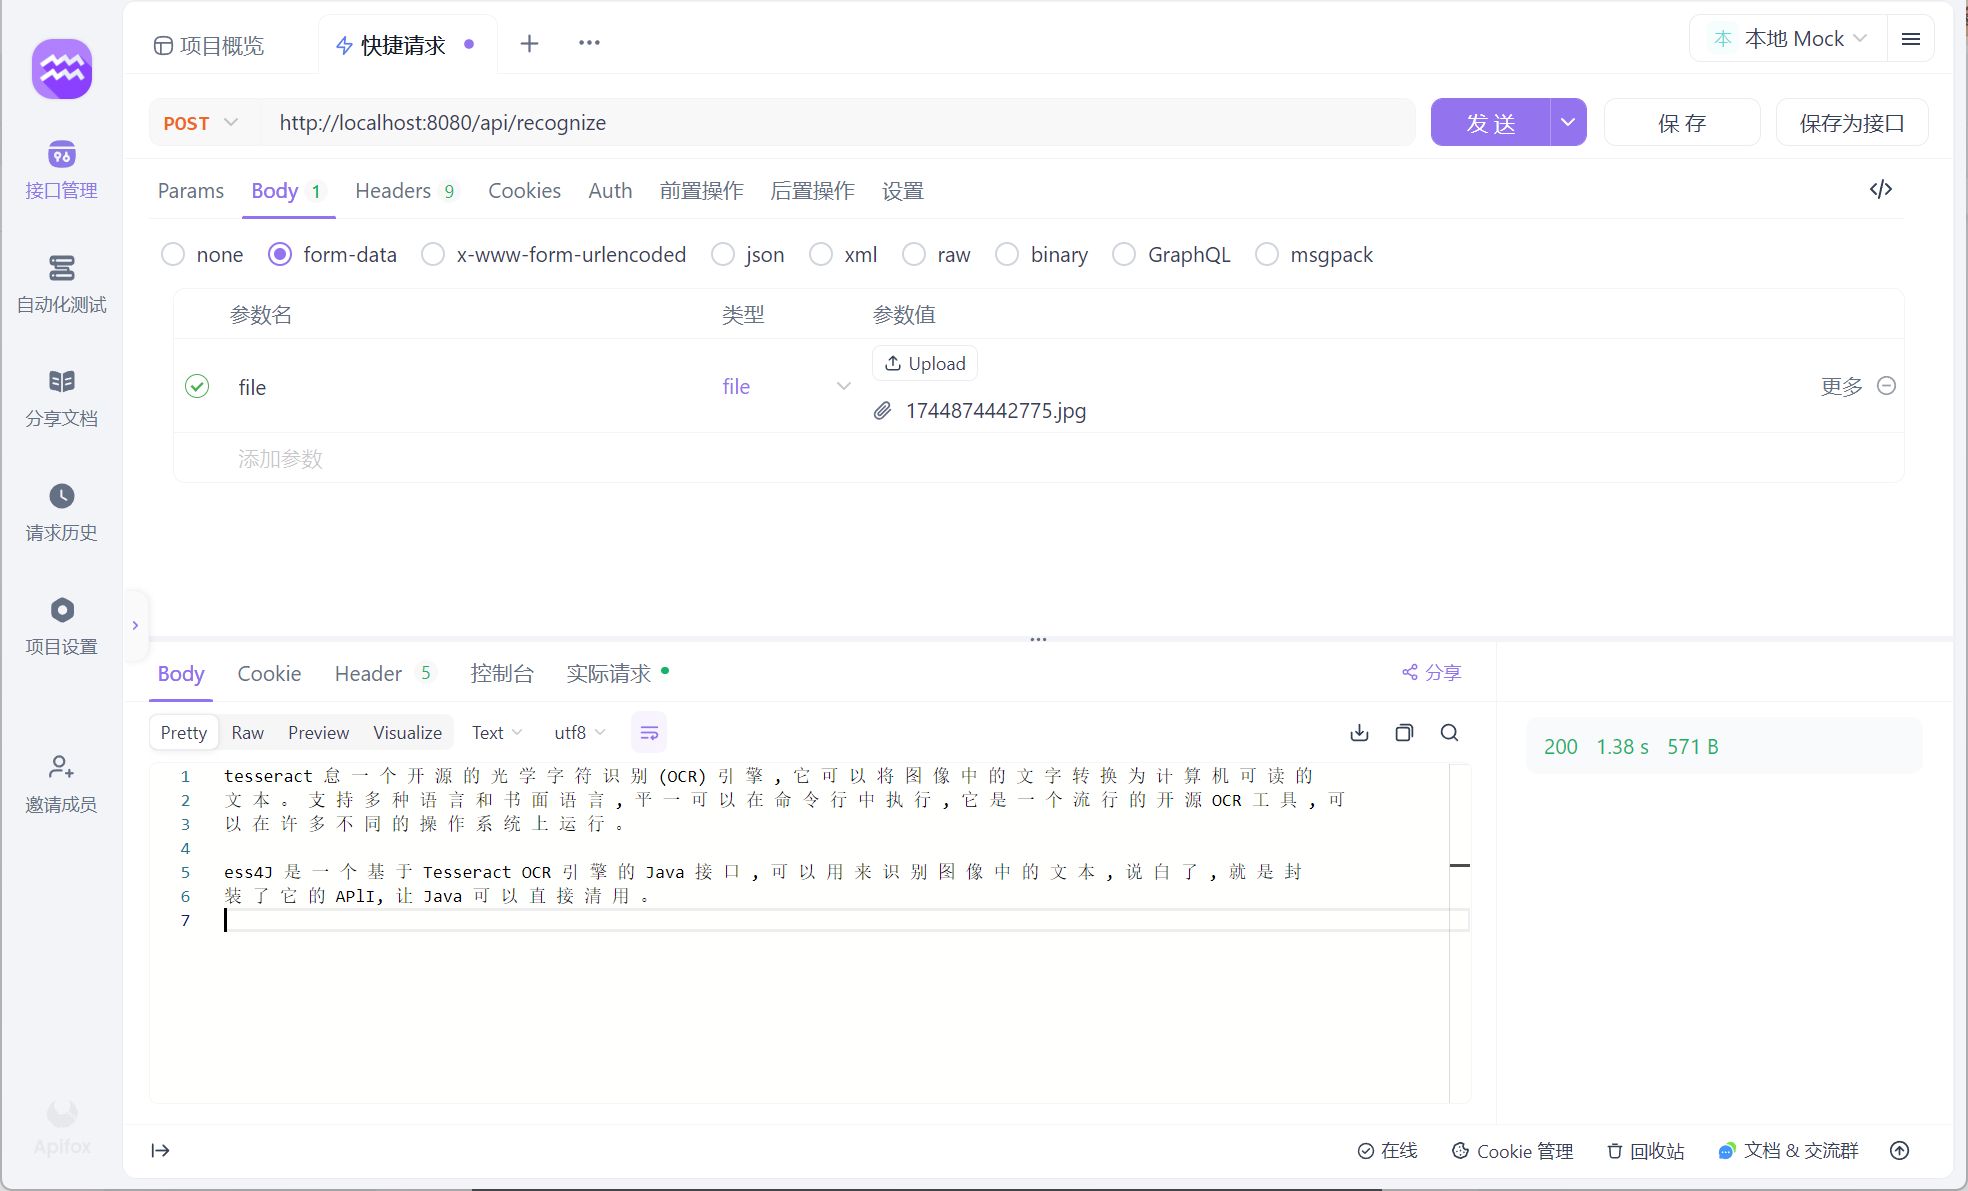The image size is (1968, 1191).
Task: Click the generate code icon
Action: tap(1880, 189)
